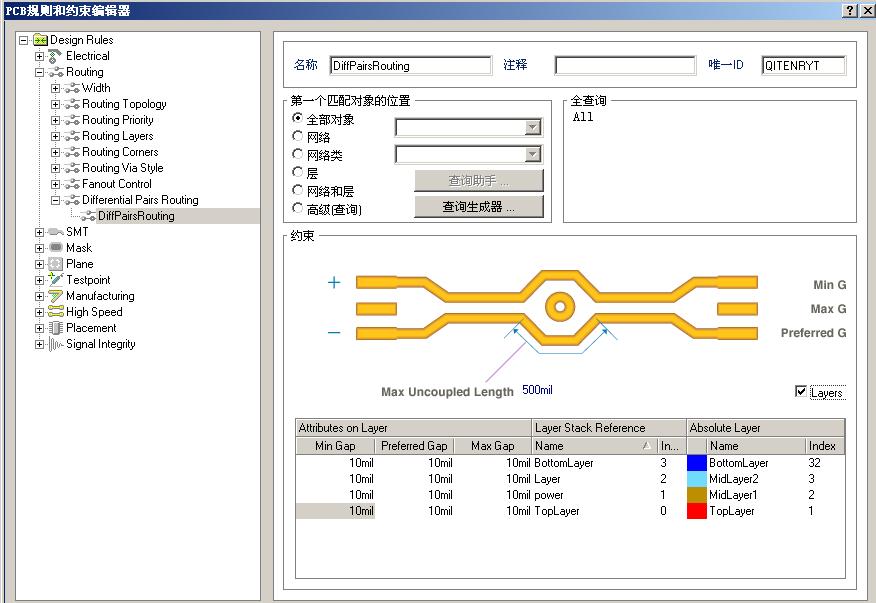
Task: Click the High Speed category icon
Action: (55, 312)
